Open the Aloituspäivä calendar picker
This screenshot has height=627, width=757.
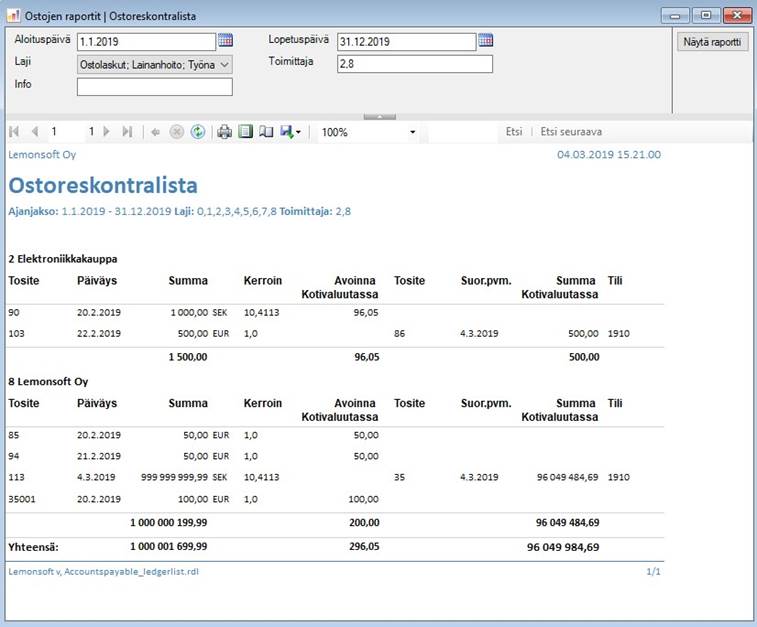tap(225, 40)
